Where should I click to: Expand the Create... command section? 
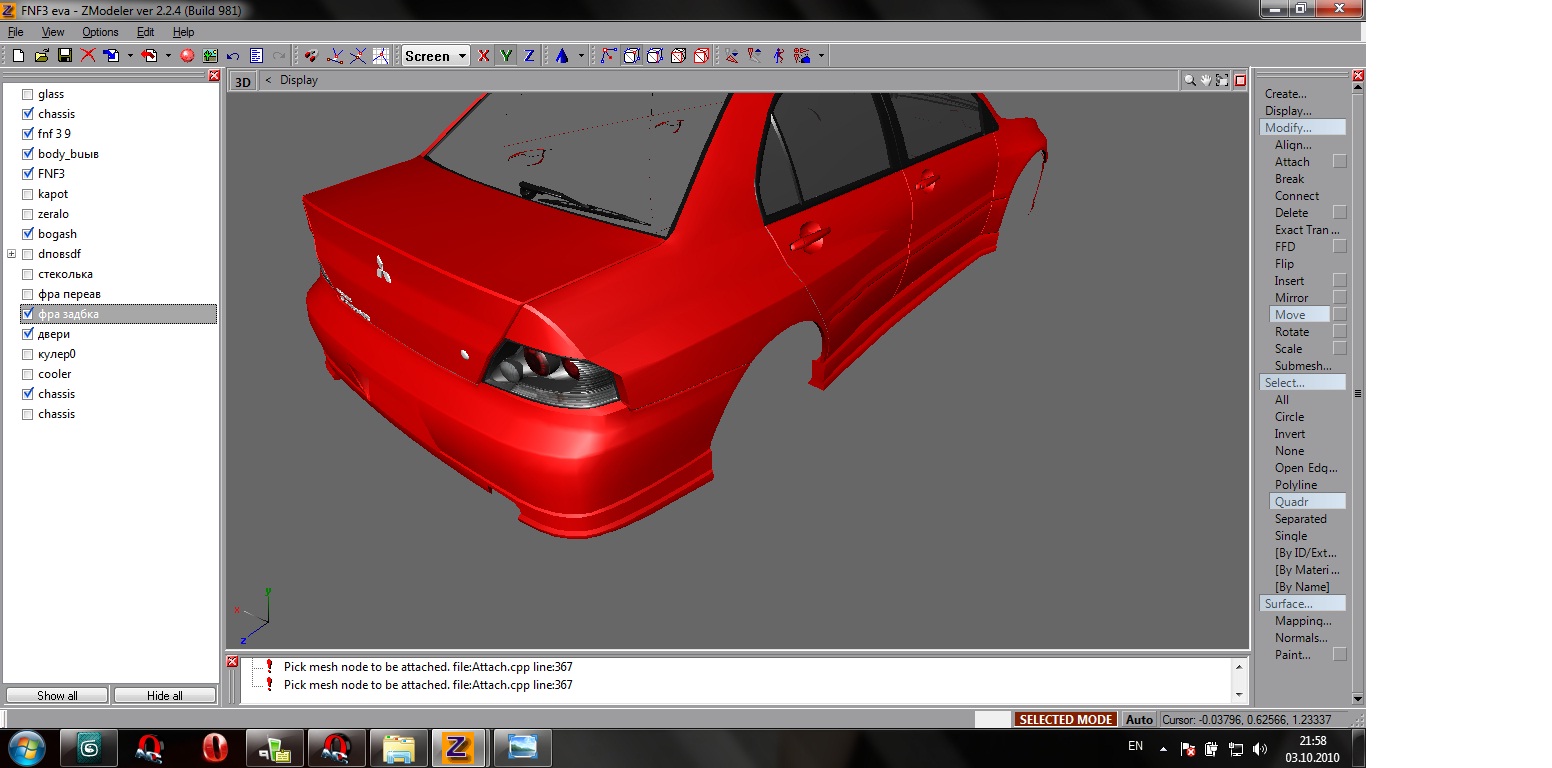(1285, 94)
